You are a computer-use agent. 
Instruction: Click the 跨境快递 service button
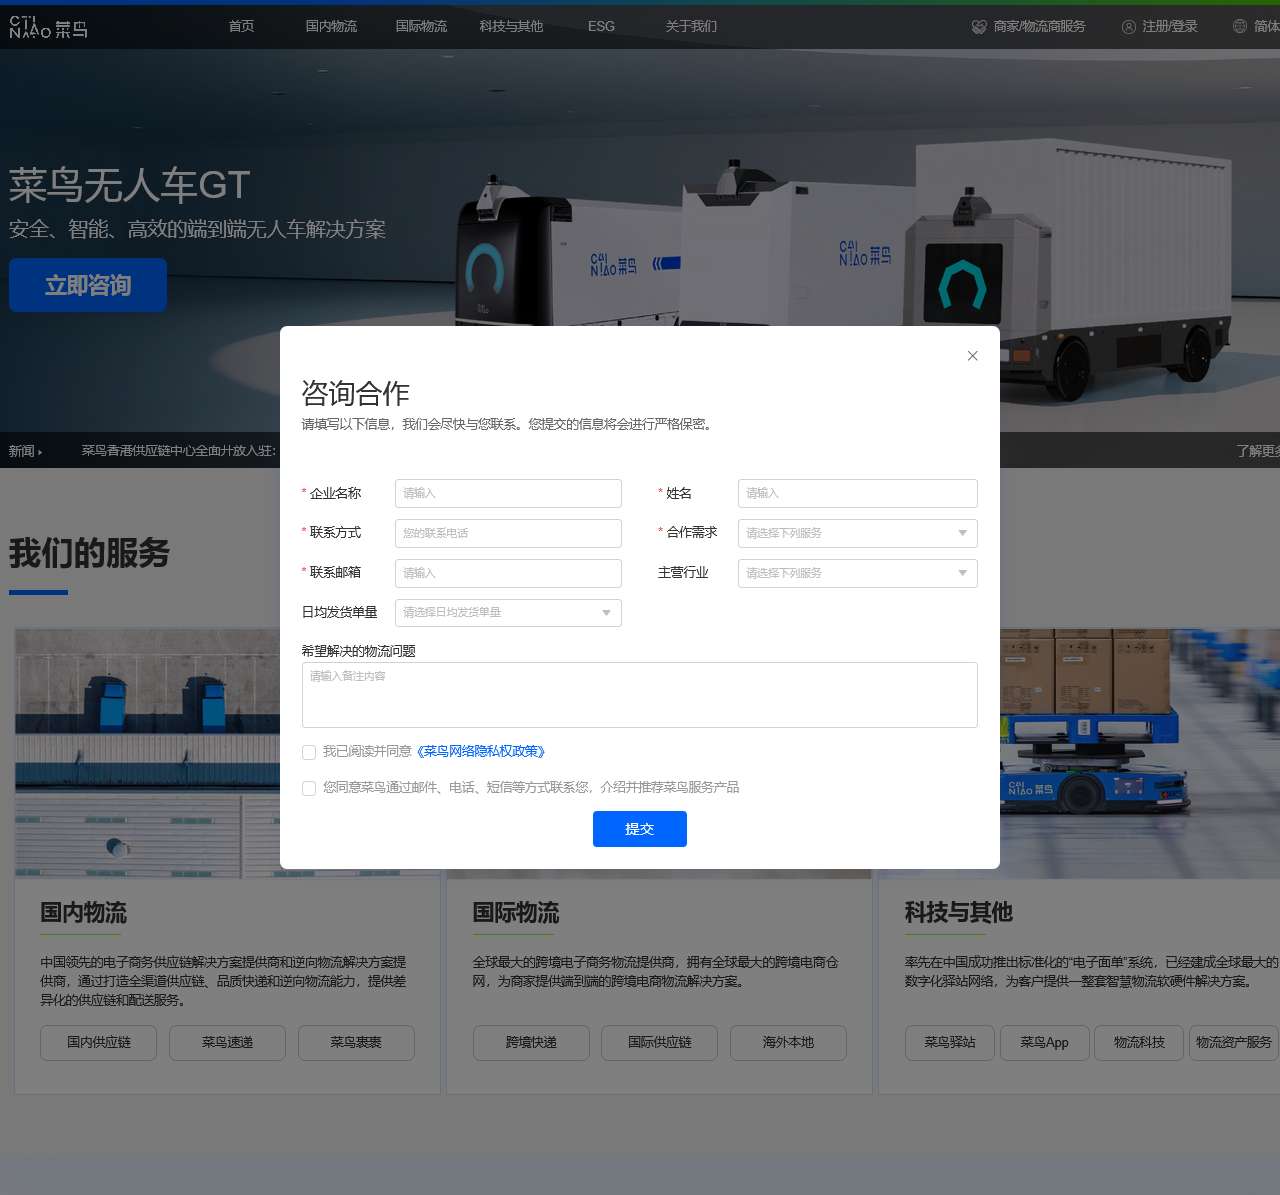(531, 1042)
